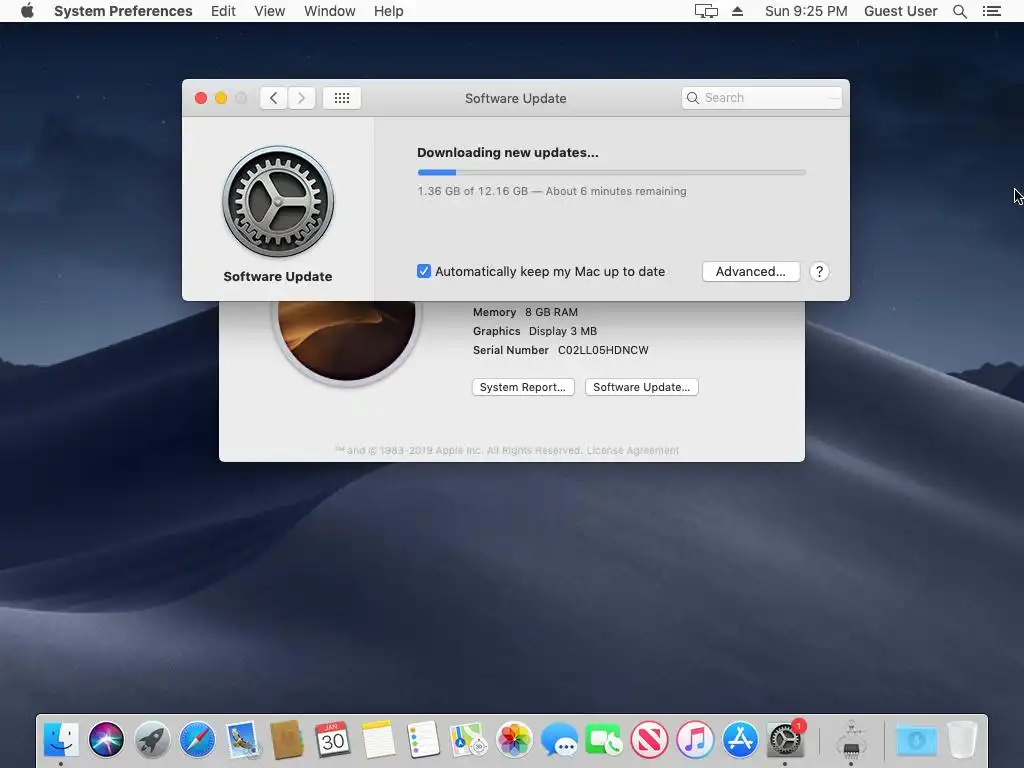Minimize the Software Update window

221,98
